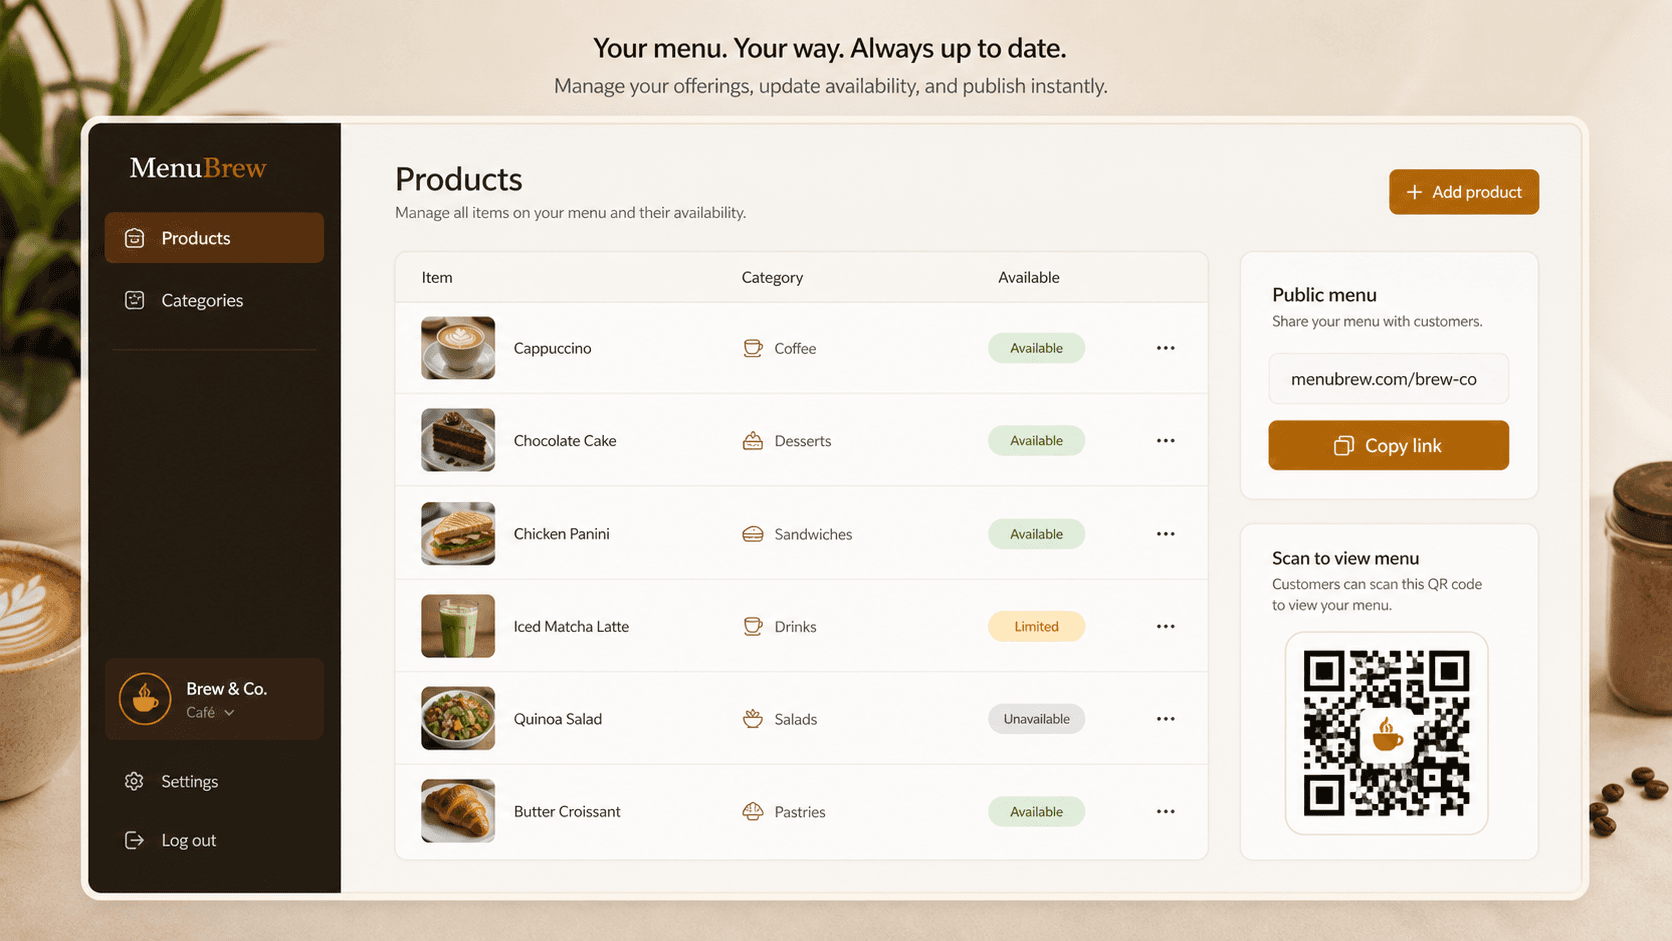Click the Copy link button
Screen dimensions: 1672x941
[1389, 445]
